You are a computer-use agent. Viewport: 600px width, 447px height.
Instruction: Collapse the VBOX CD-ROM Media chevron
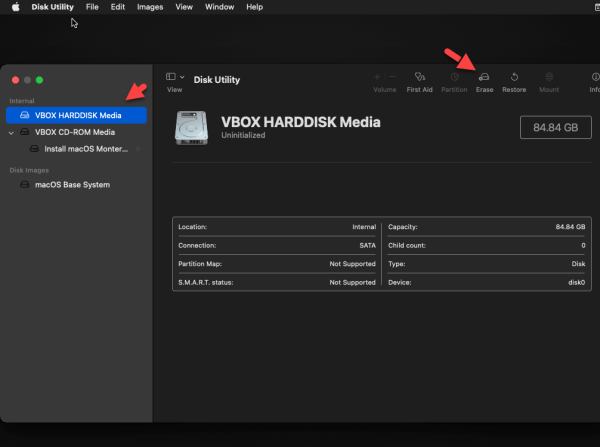click(11, 132)
